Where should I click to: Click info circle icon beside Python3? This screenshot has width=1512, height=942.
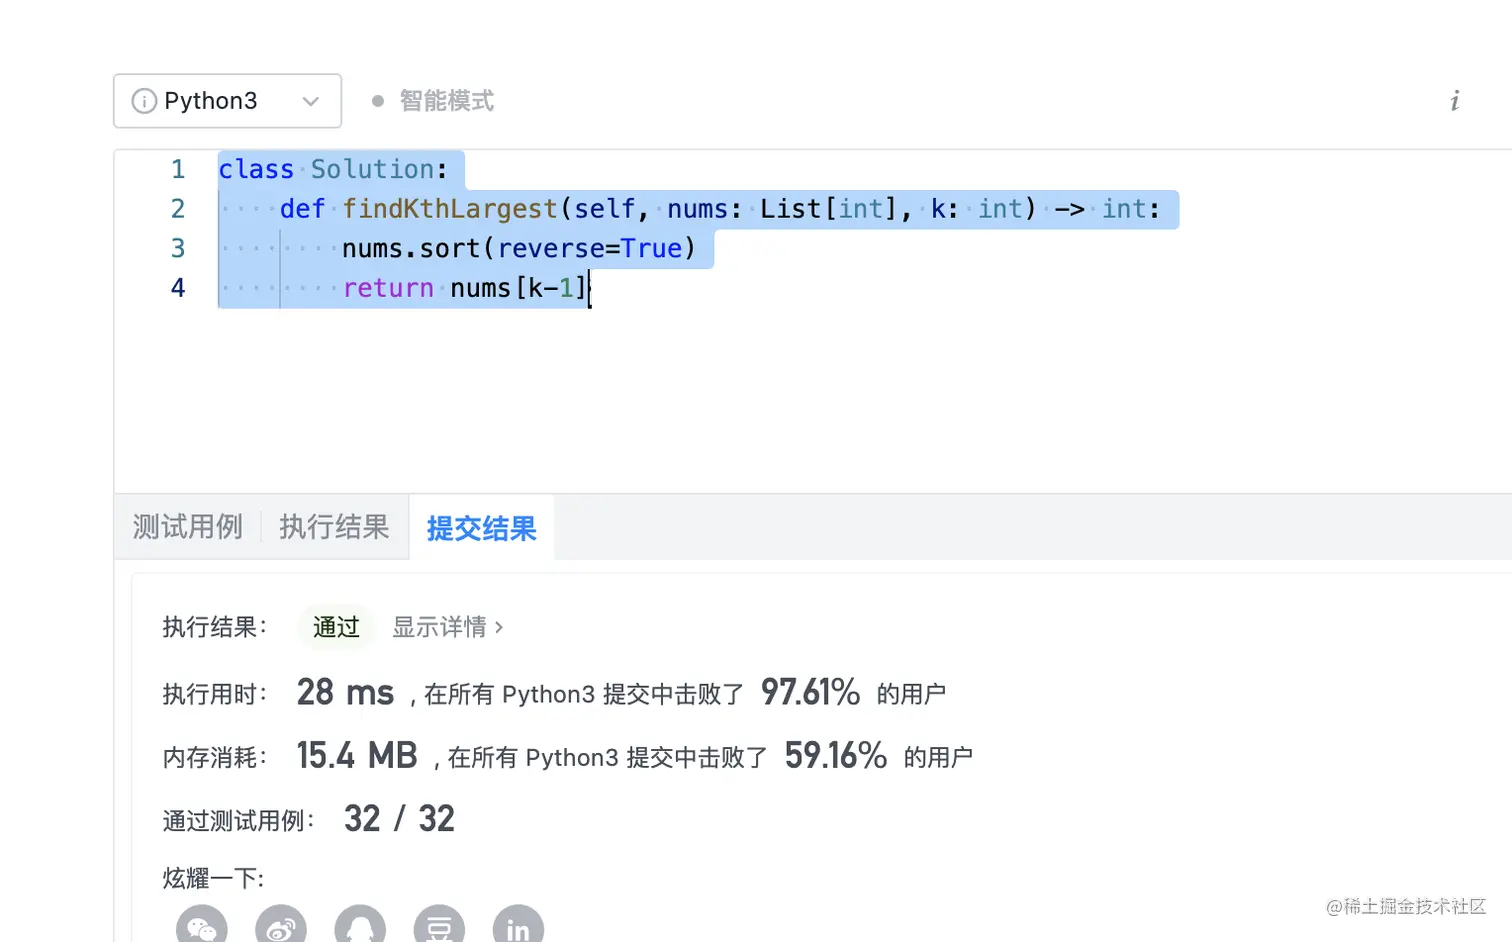coord(144,101)
